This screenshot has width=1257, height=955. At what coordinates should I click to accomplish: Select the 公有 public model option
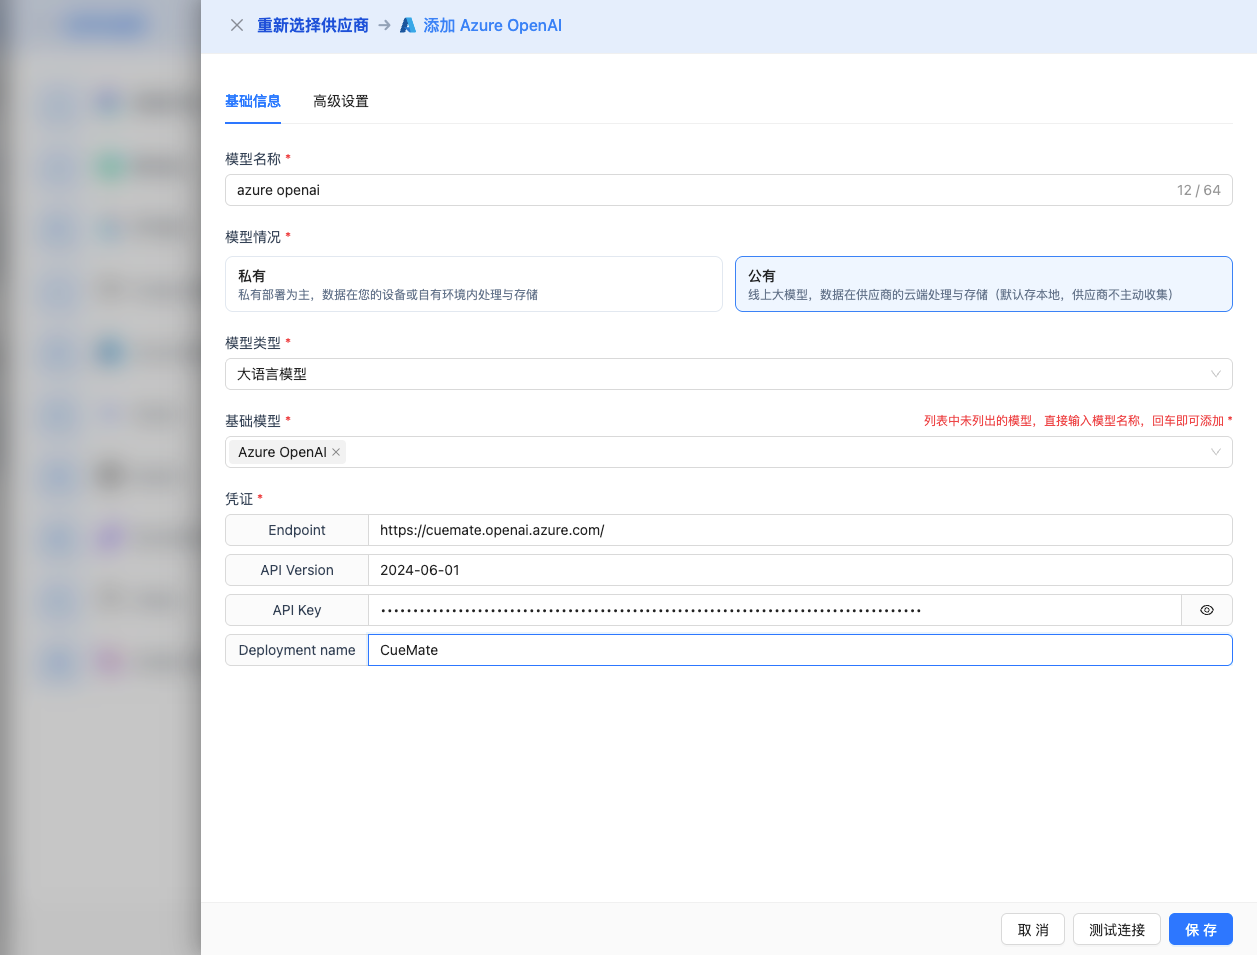(983, 284)
